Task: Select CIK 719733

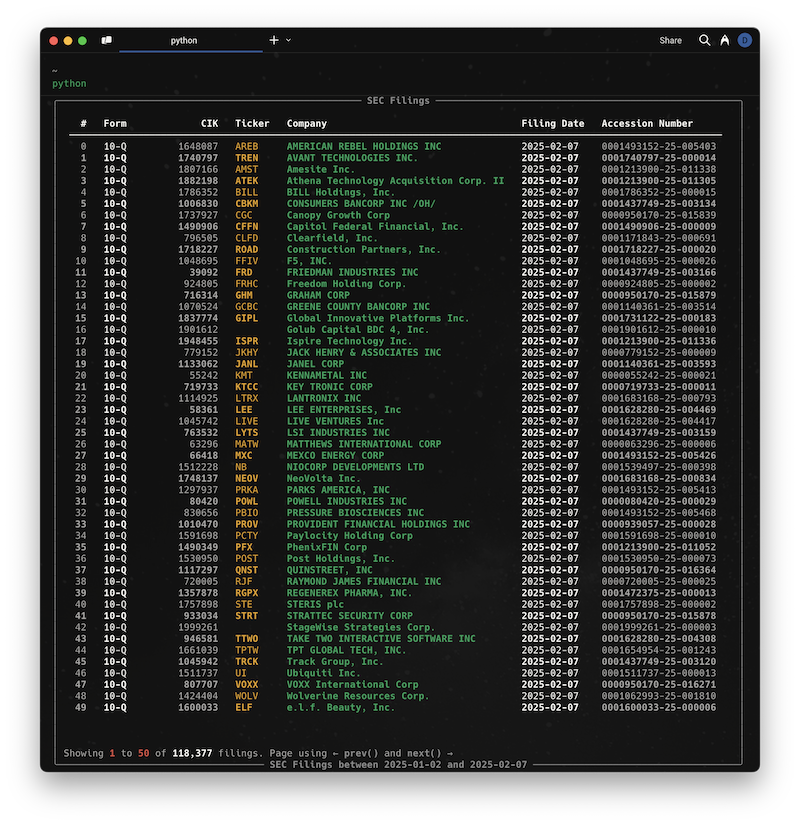Action: pyautogui.click(x=201, y=387)
